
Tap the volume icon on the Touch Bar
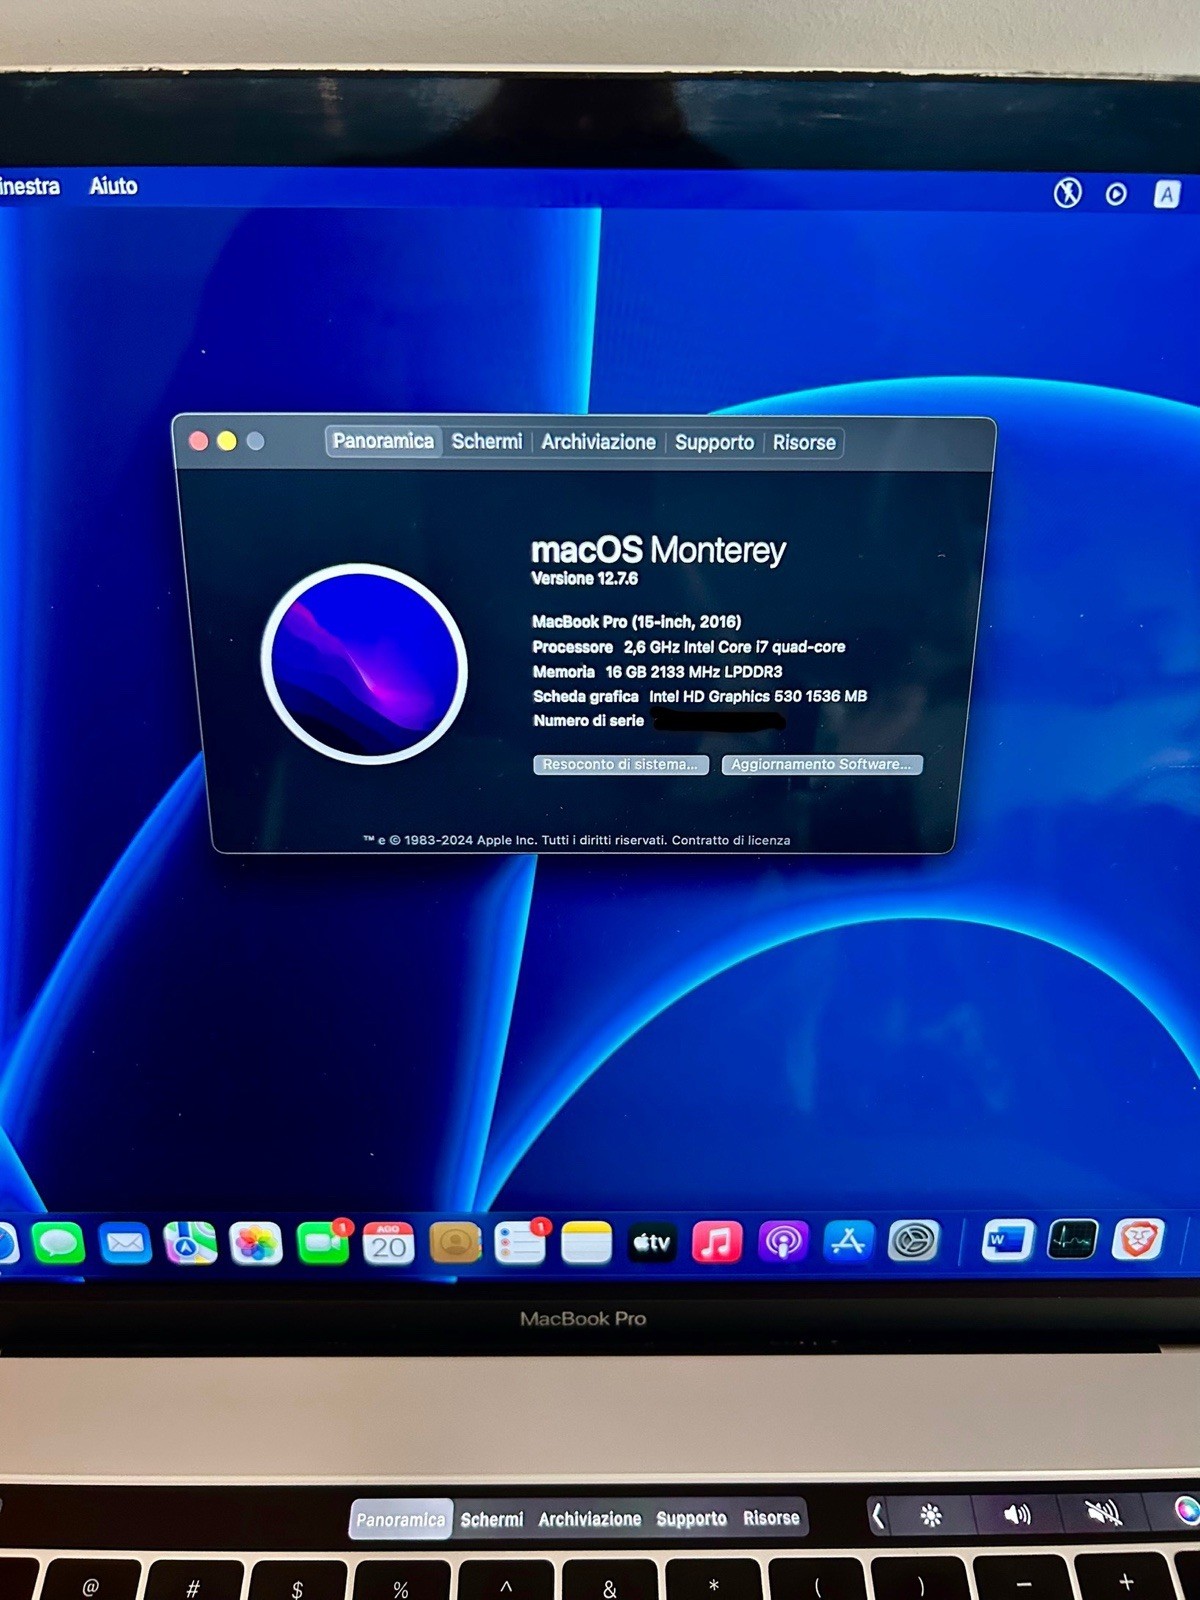pos(1017,1514)
